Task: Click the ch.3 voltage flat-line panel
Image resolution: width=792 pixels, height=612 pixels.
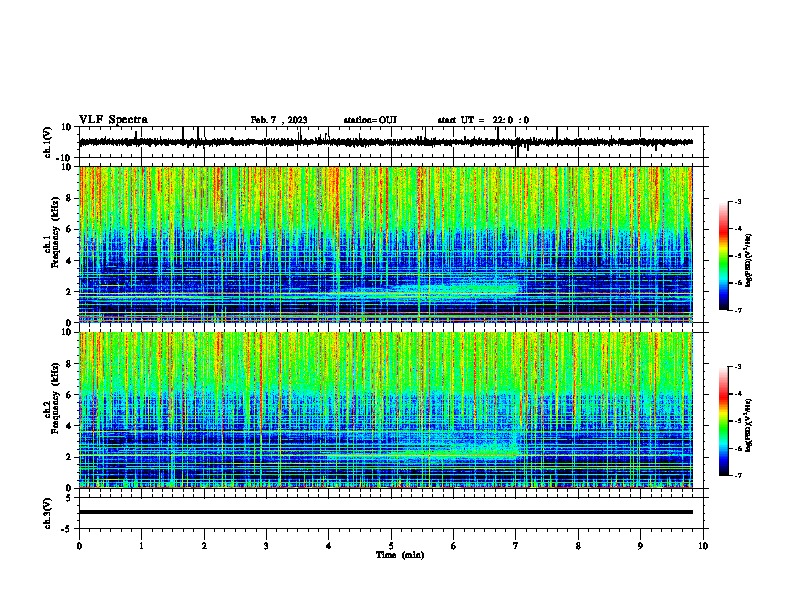Action: (x=393, y=513)
